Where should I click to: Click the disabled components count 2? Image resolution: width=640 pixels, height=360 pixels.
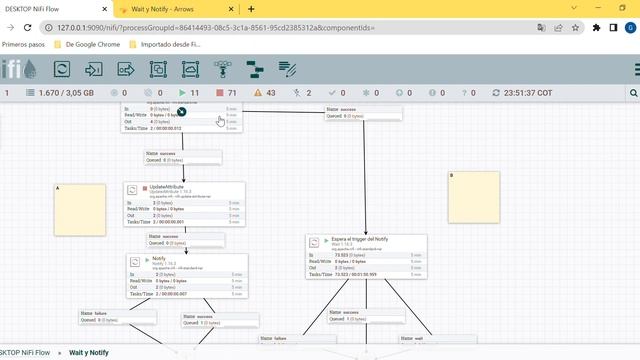(302, 93)
